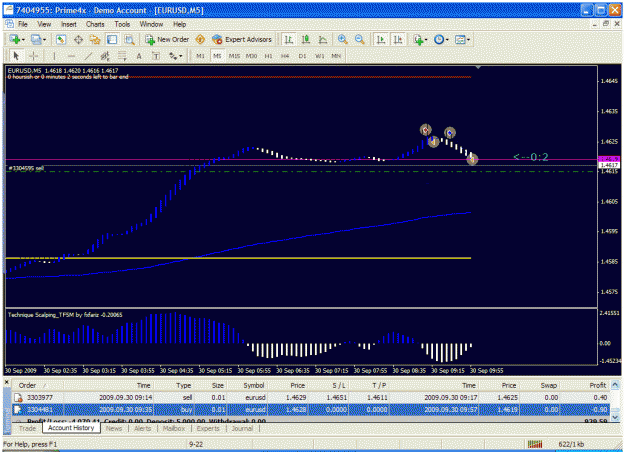Switch chart to Candlesticks mode
The height and width of the screenshot is (452, 625).
coord(306,39)
